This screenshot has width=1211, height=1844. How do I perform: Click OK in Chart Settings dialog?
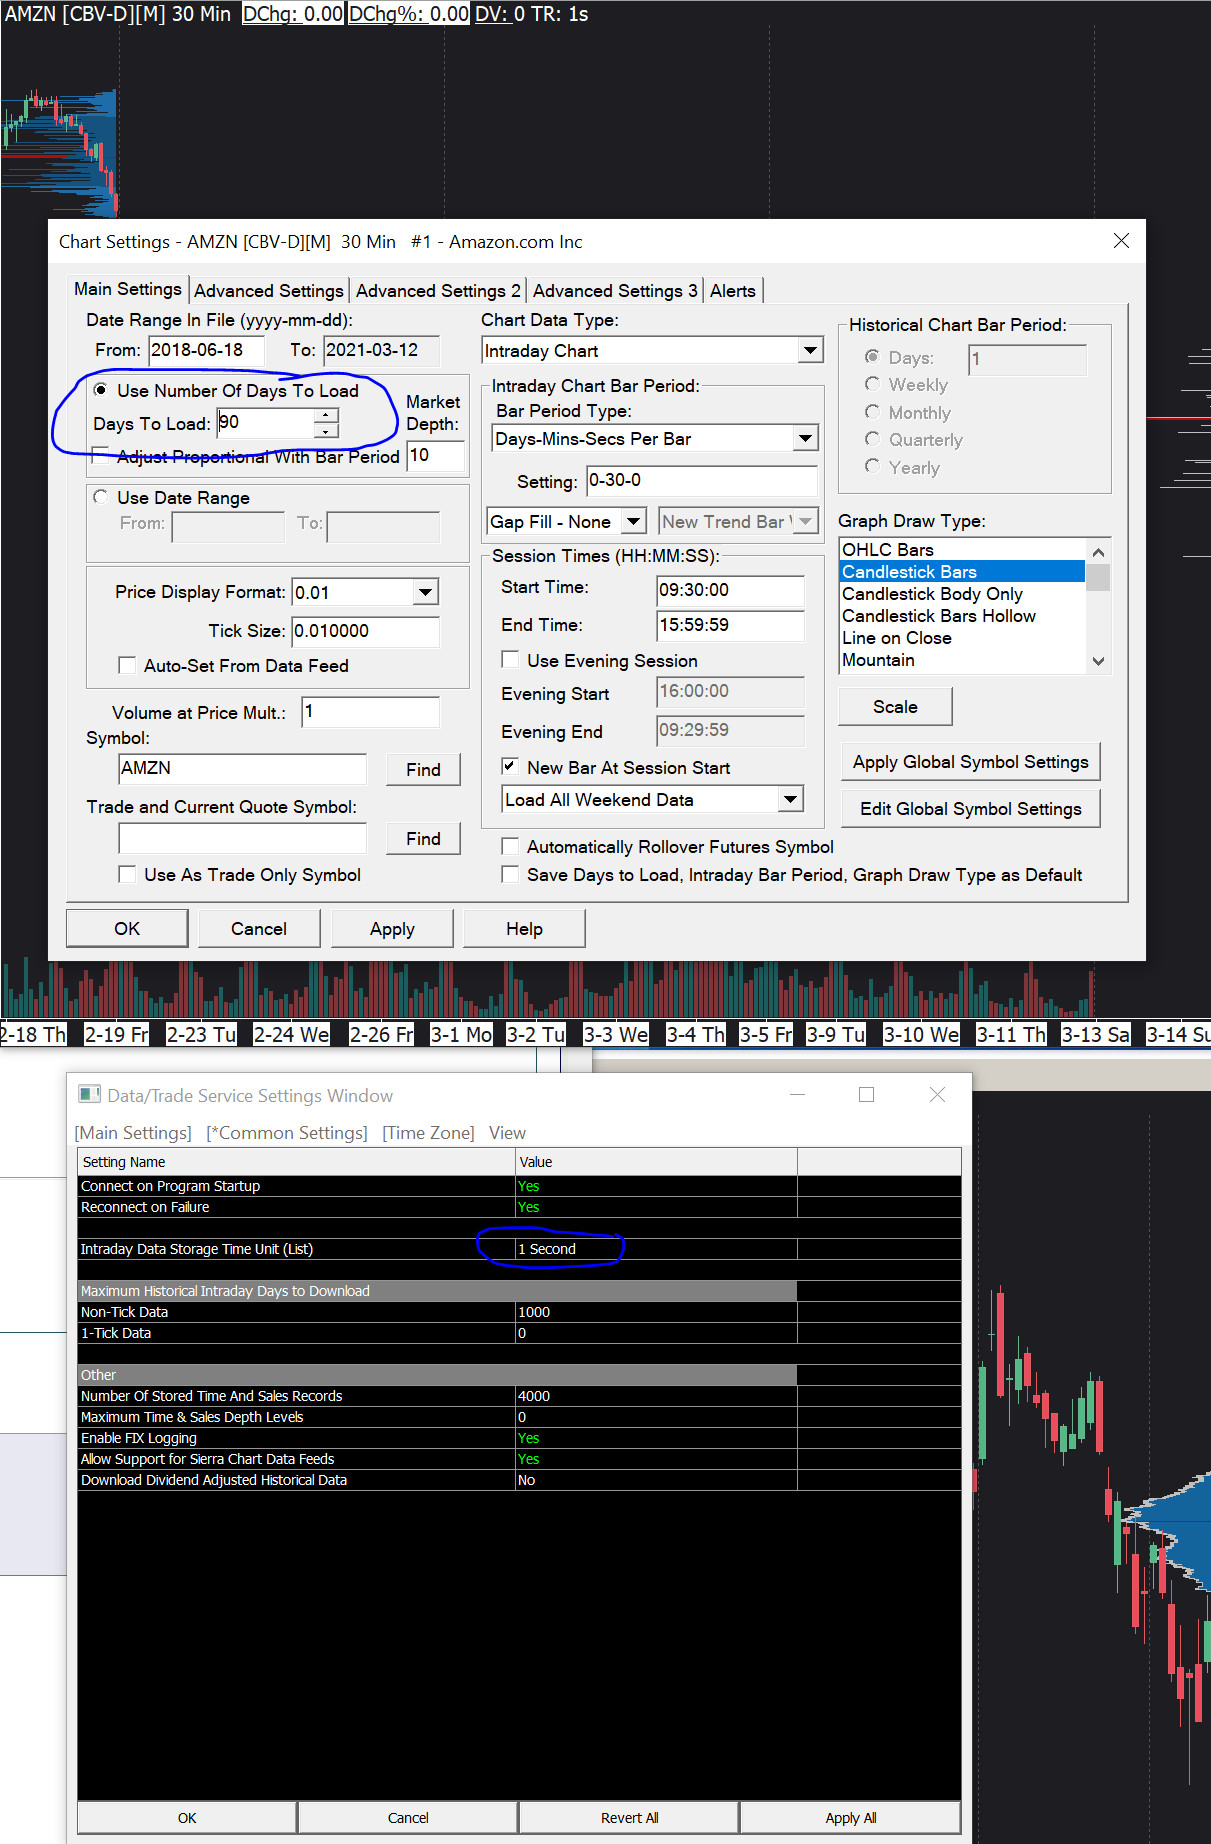tap(127, 928)
